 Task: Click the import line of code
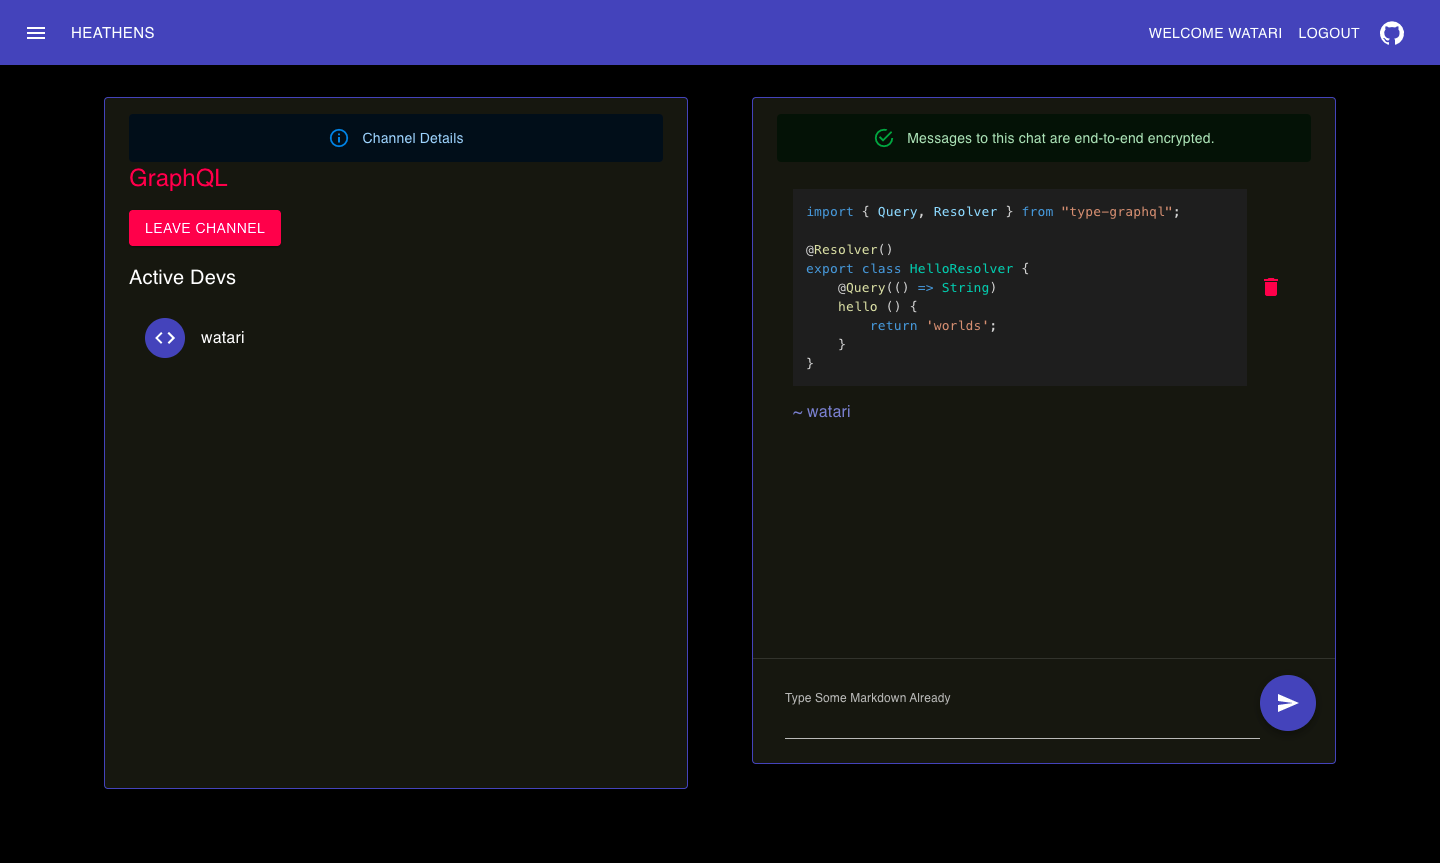[993, 212]
